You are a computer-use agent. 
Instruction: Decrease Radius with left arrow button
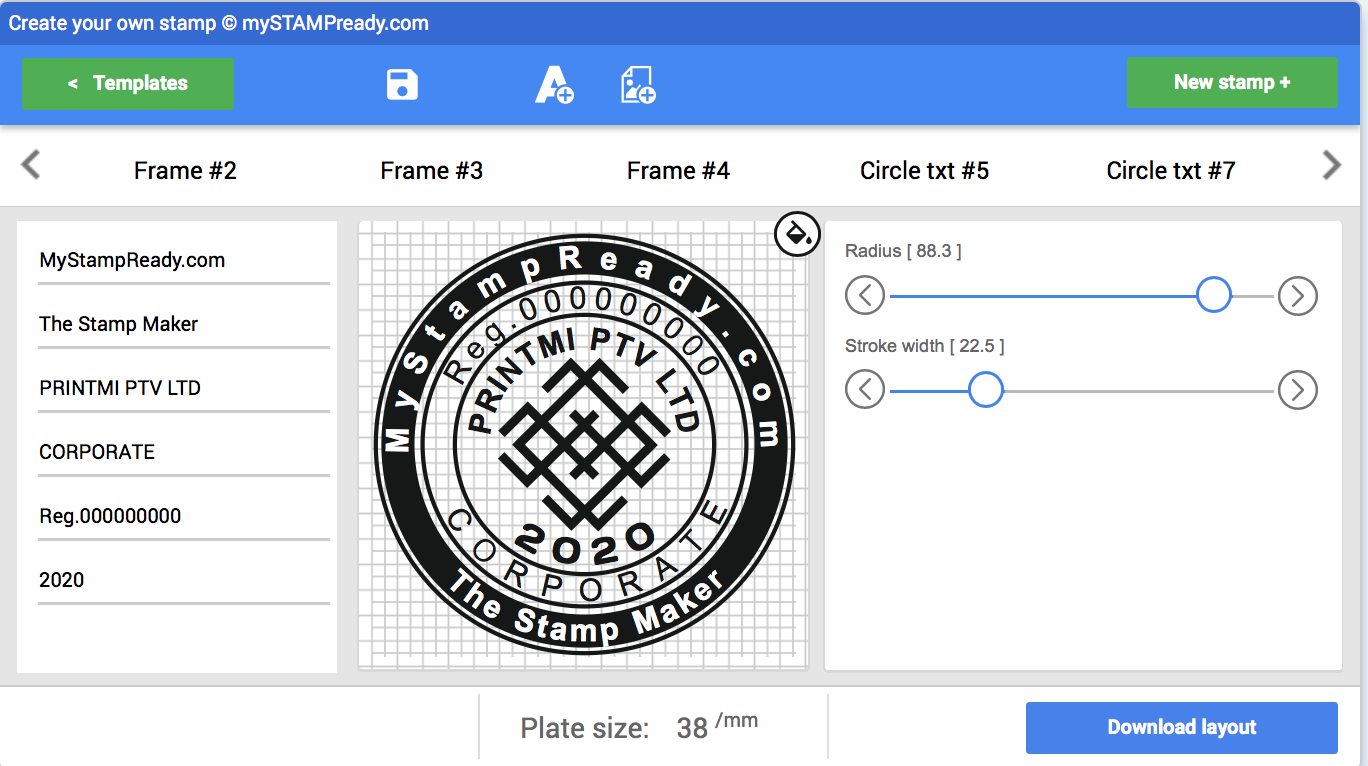[x=865, y=296]
